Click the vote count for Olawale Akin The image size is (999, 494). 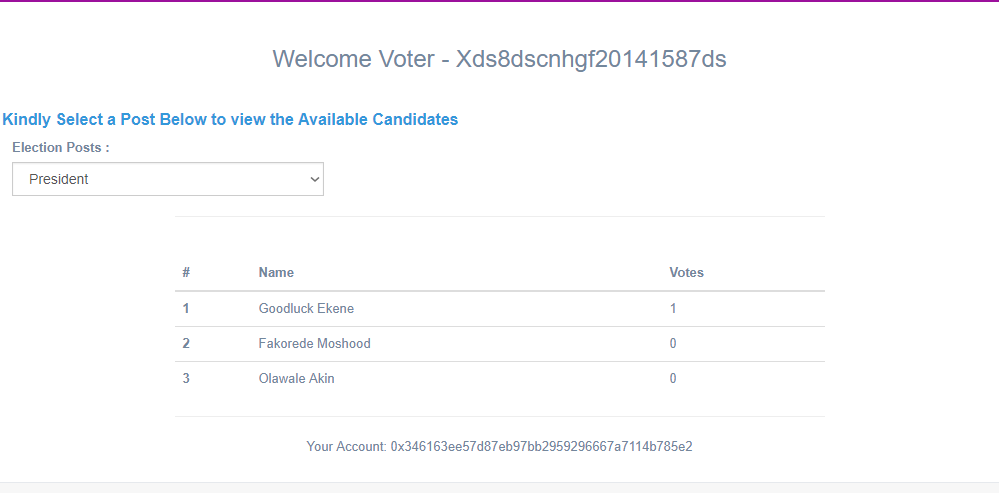pos(673,379)
